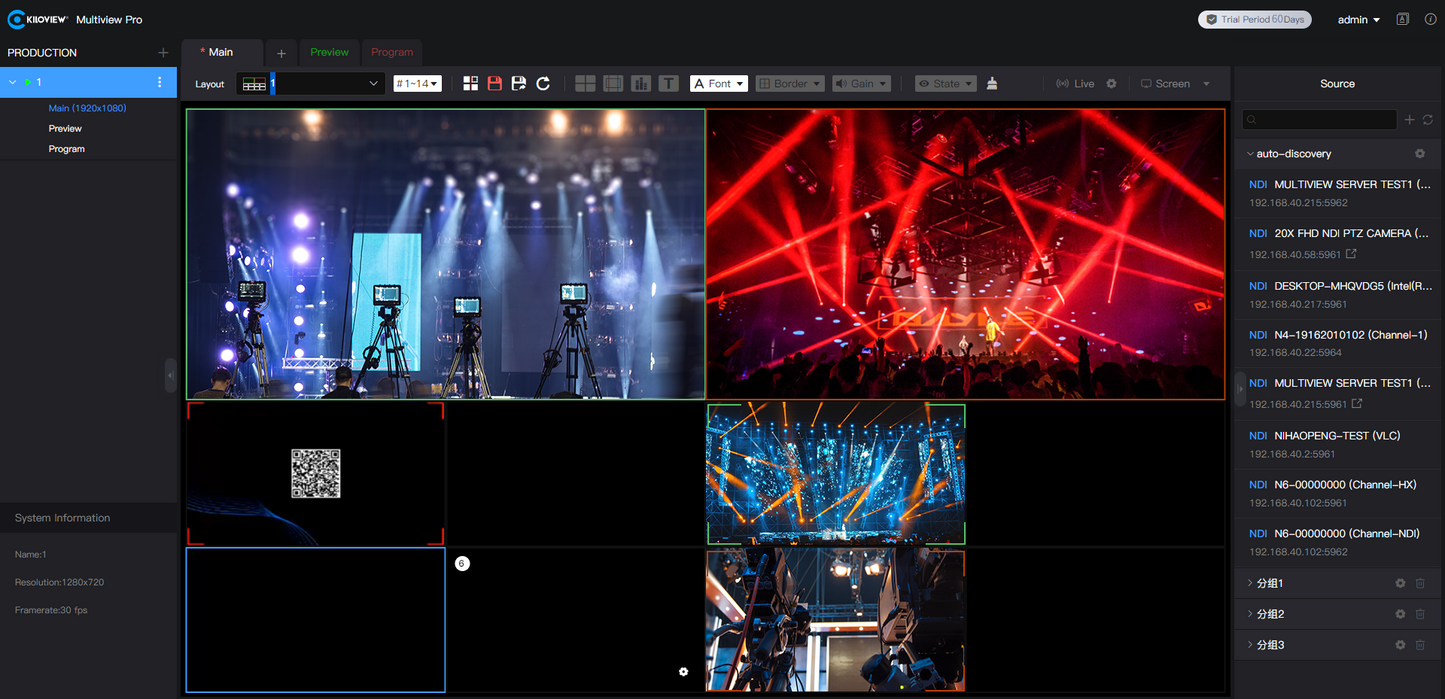Add a new production tab with plus button
The height and width of the screenshot is (699, 1445).
pos(281,52)
